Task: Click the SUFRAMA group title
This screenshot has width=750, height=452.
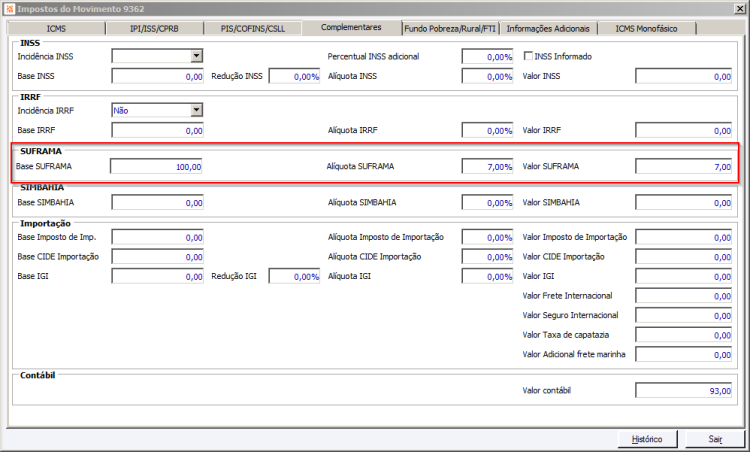Action: pyautogui.click(x=41, y=151)
